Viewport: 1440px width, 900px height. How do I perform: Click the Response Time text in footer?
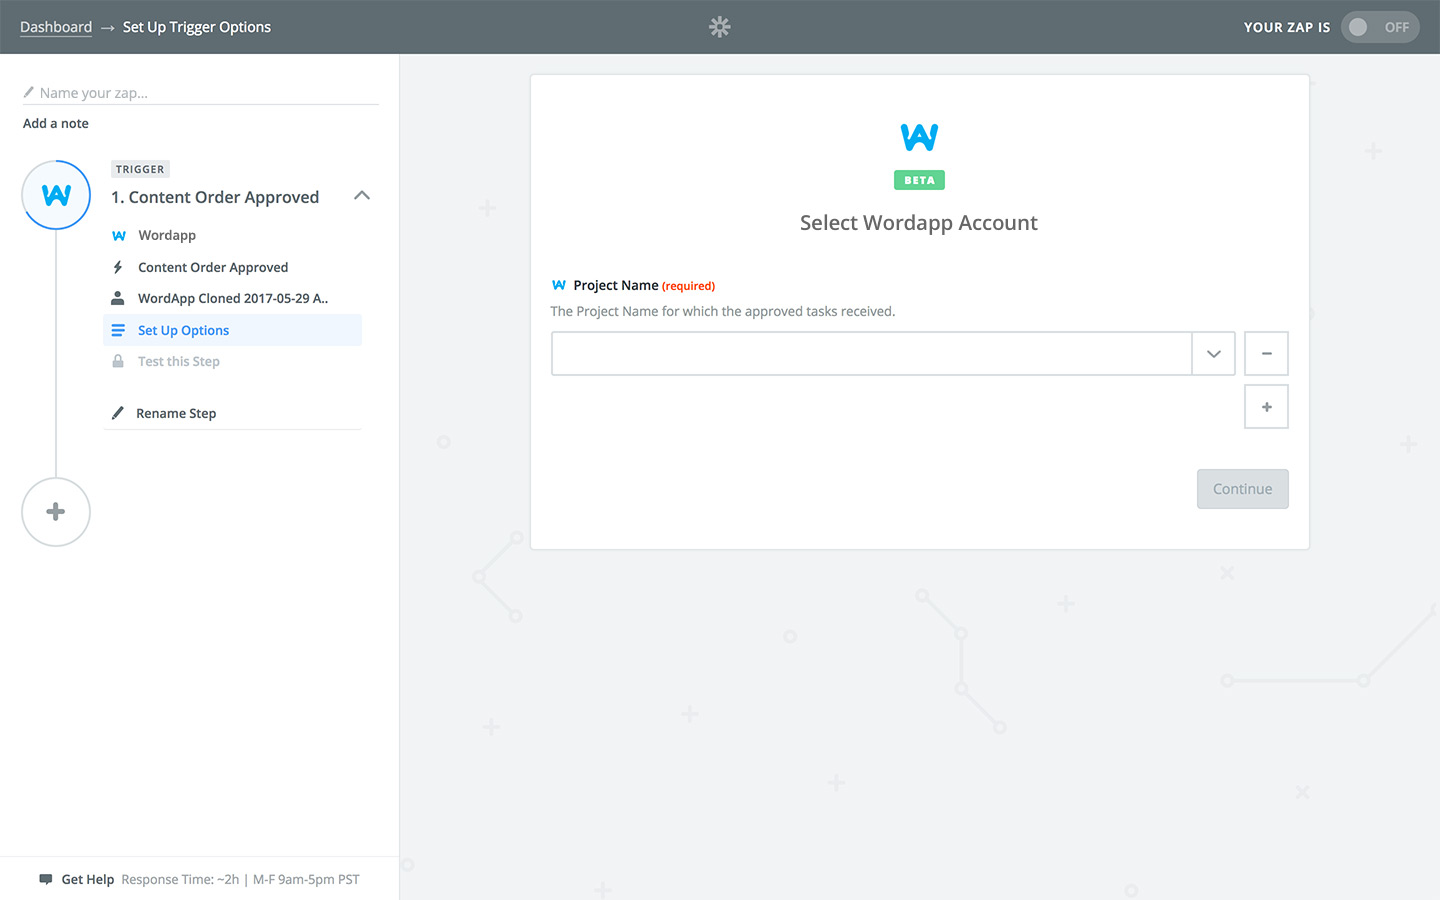click(x=240, y=880)
